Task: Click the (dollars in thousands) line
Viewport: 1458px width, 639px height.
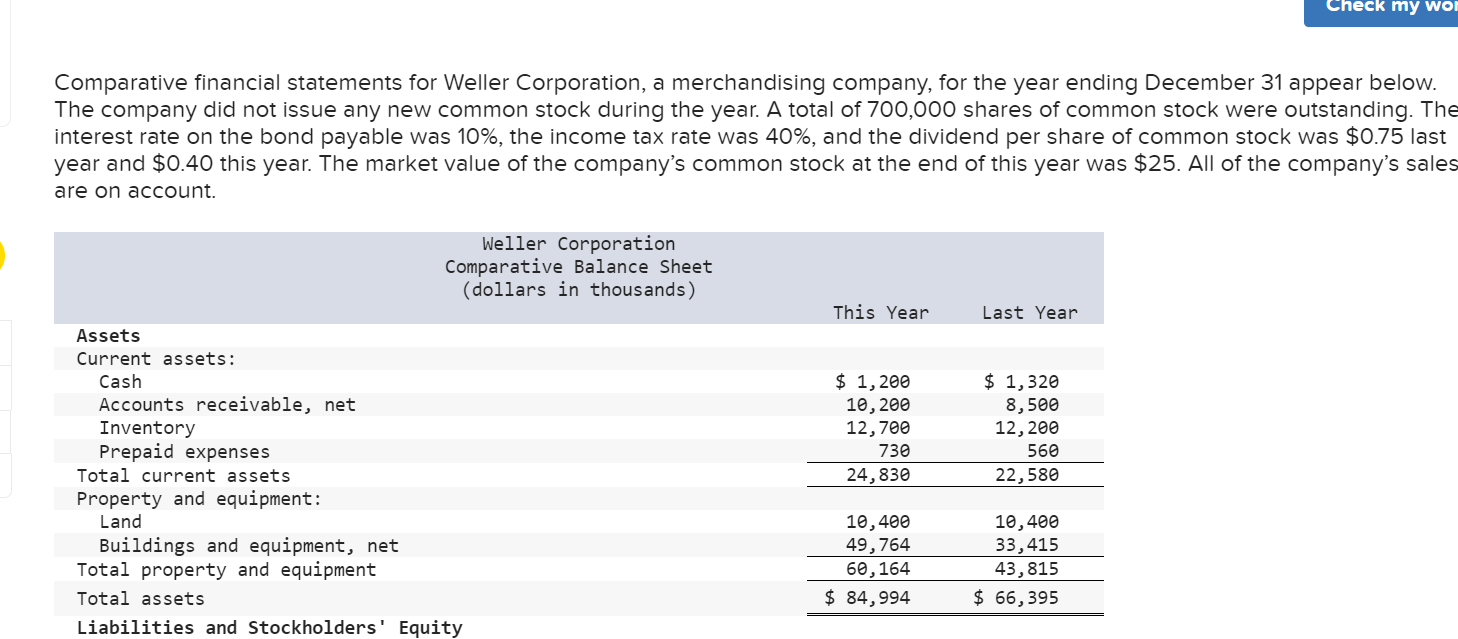Action: pyautogui.click(x=578, y=289)
